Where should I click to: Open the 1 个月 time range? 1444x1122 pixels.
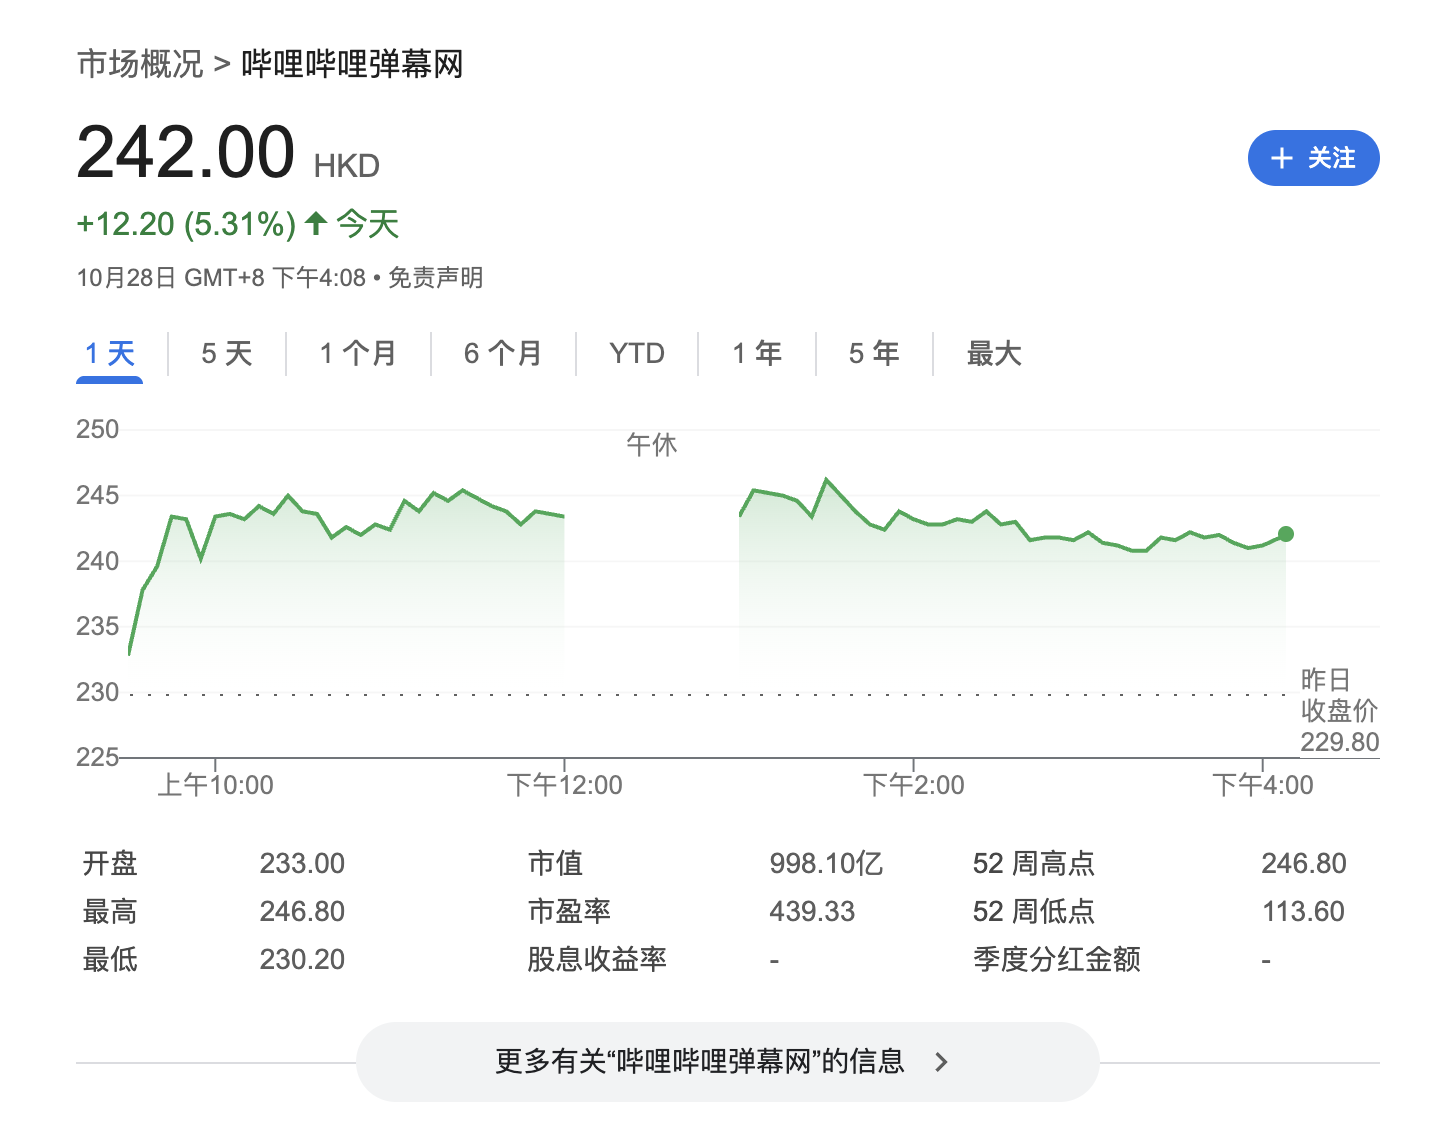358,353
